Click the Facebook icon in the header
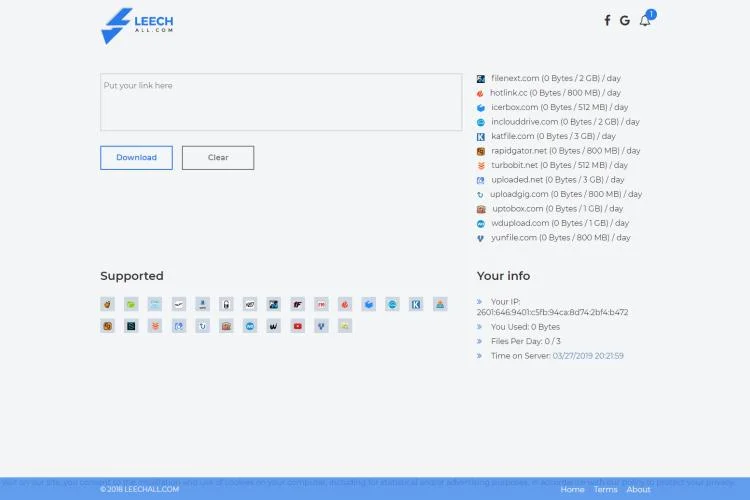The image size is (750, 500). point(607,20)
